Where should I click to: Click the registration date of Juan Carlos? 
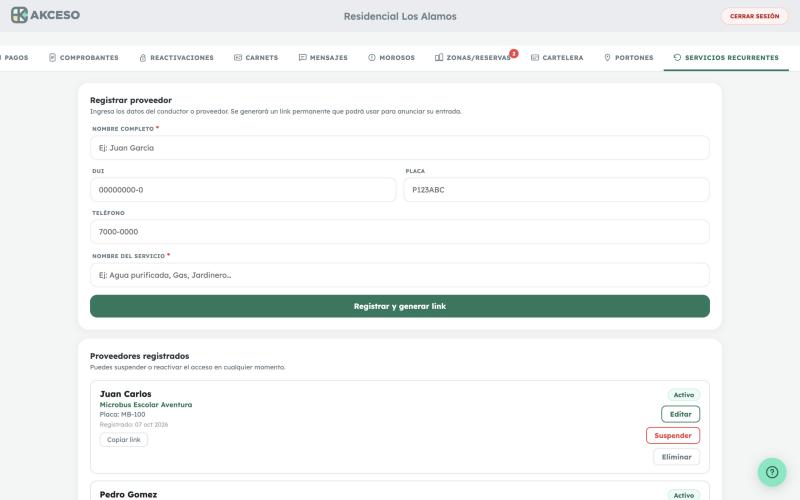[134, 424]
